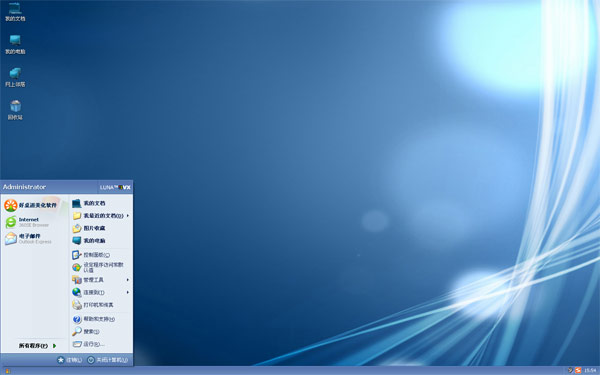Expand the 管理工具 submenu arrow
This screenshot has height=375, width=600.
point(128,280)
